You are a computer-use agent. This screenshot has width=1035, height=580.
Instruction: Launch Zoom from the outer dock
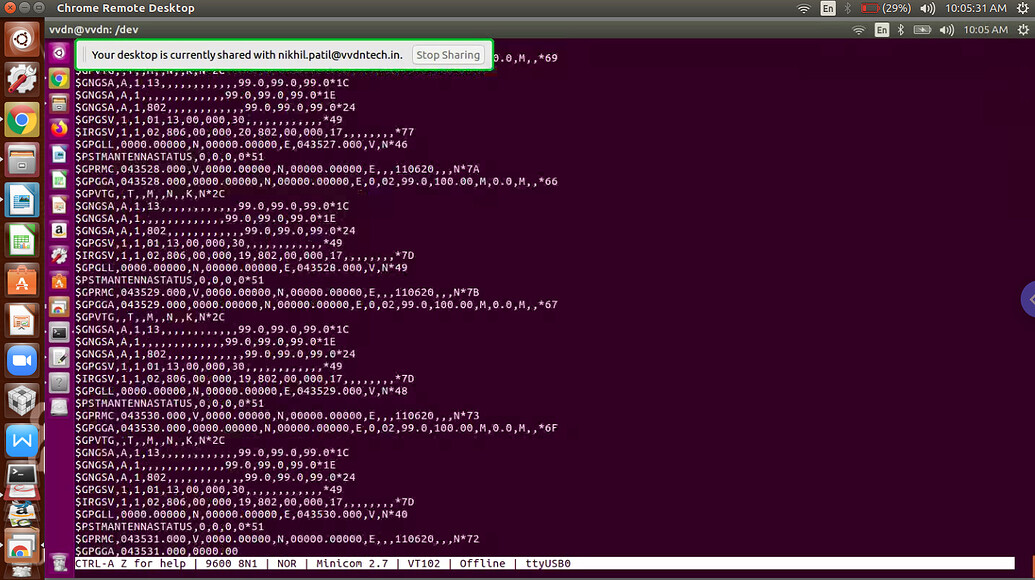coord(21,361)
